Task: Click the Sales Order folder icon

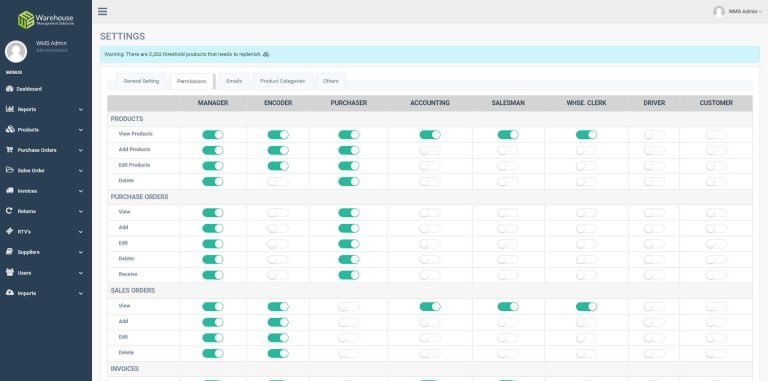Action: click(10, 170)
